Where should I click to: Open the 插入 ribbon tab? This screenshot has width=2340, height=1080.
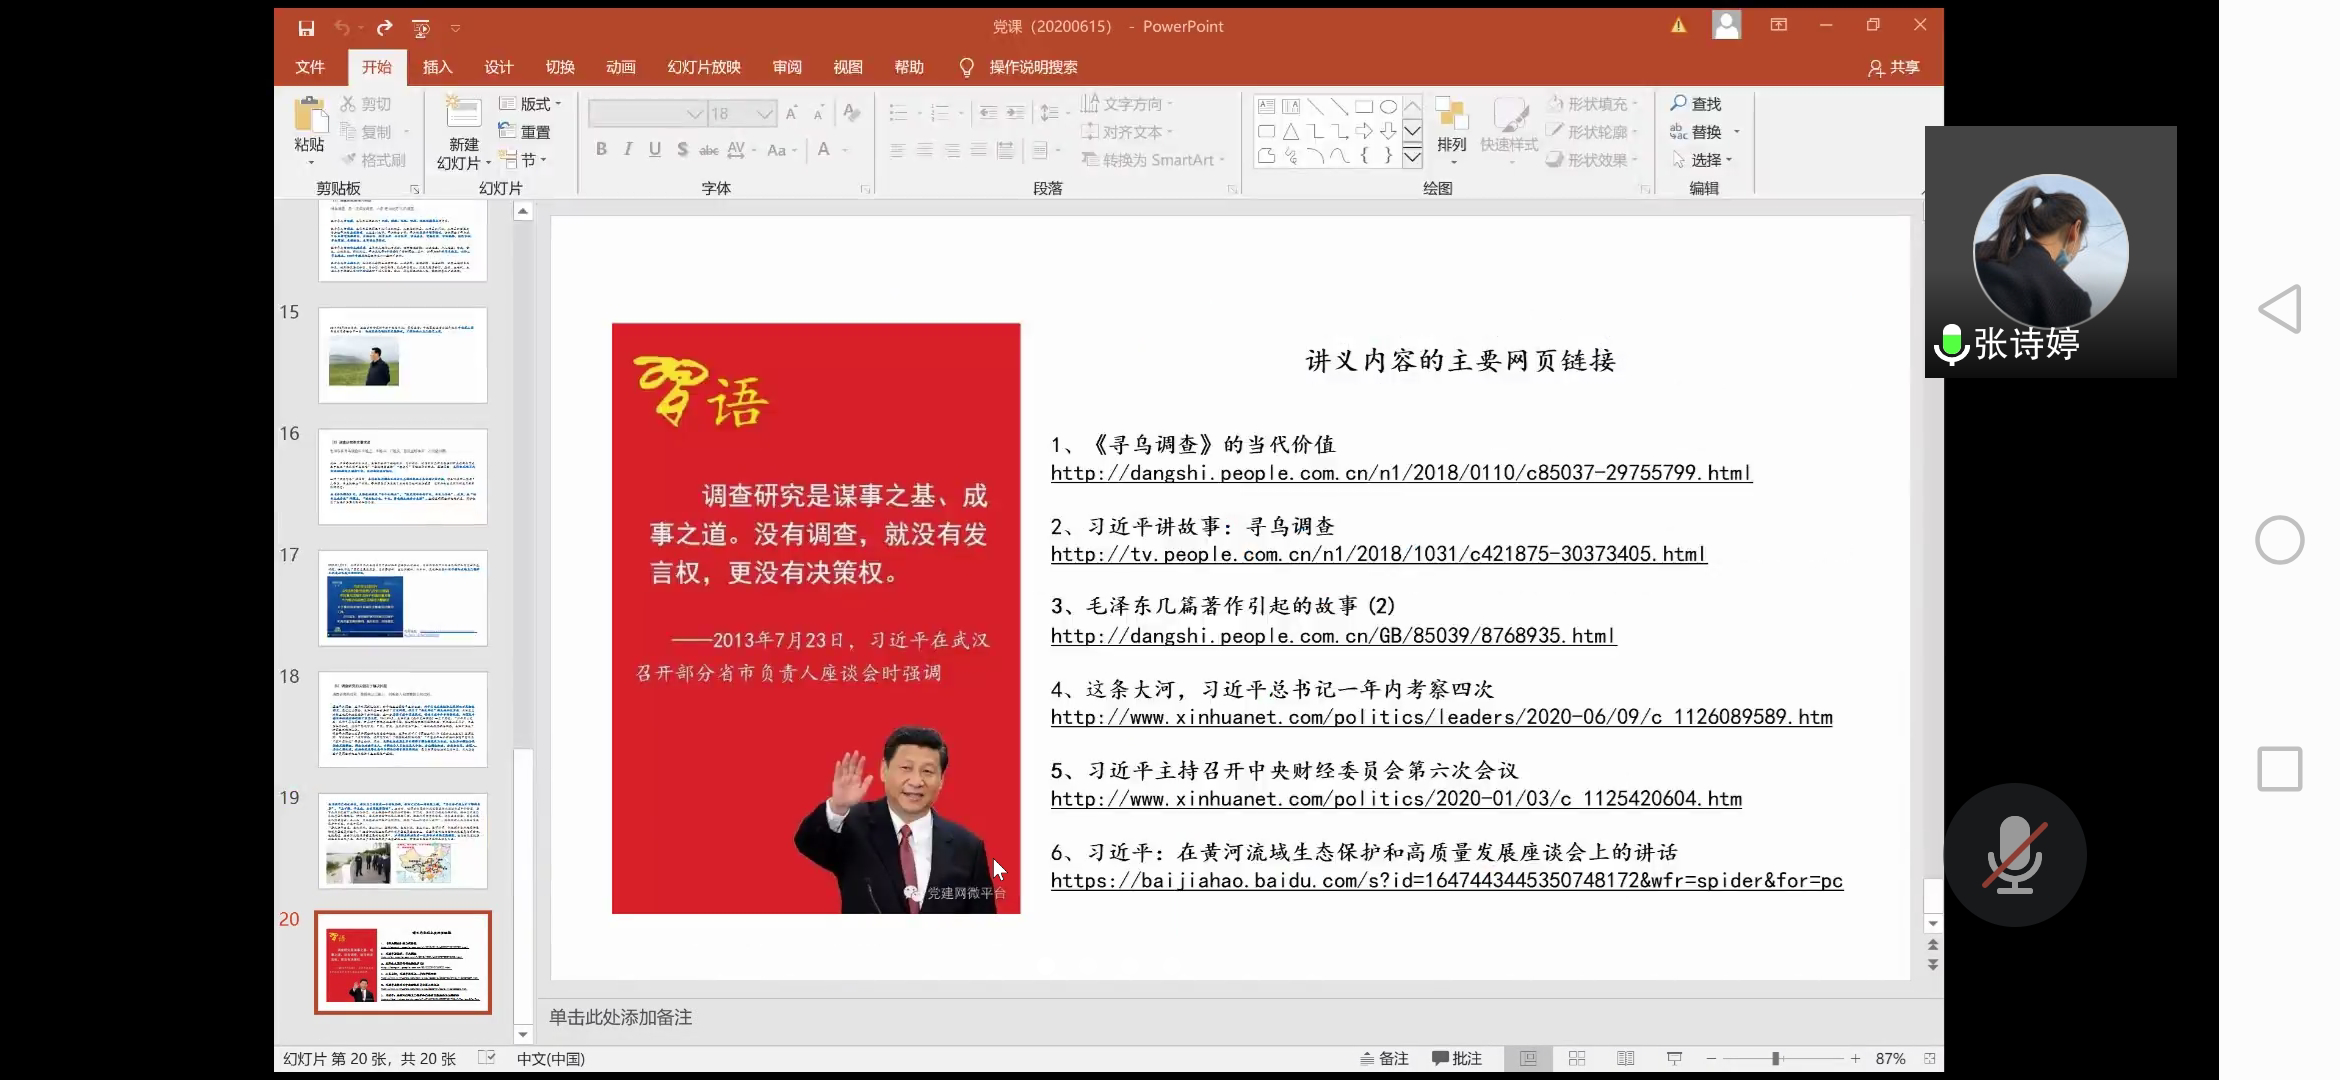click(437, 67)
